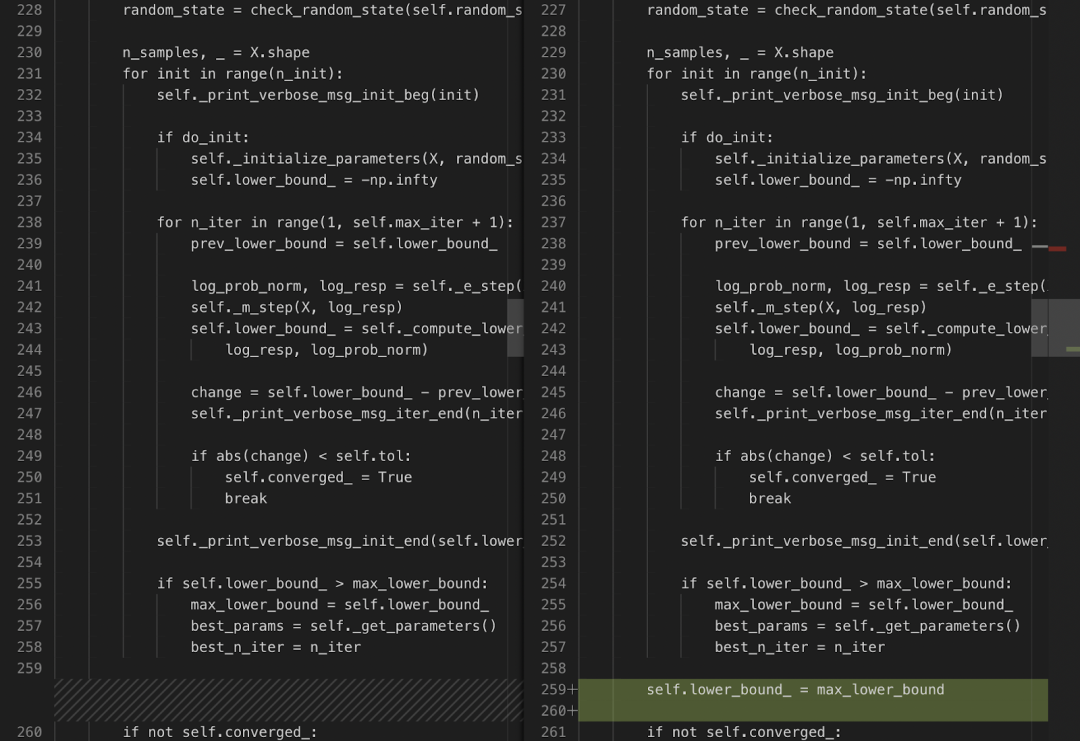Screen dimensions: 1080x741
Task: Click line 238 for n_iter in range(1, self.max_iter + 1):
Action: click(335, 222)
